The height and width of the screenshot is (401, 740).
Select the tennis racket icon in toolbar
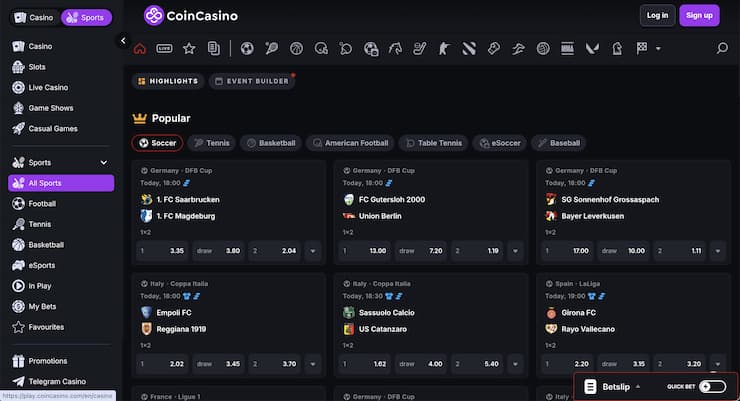271,49
